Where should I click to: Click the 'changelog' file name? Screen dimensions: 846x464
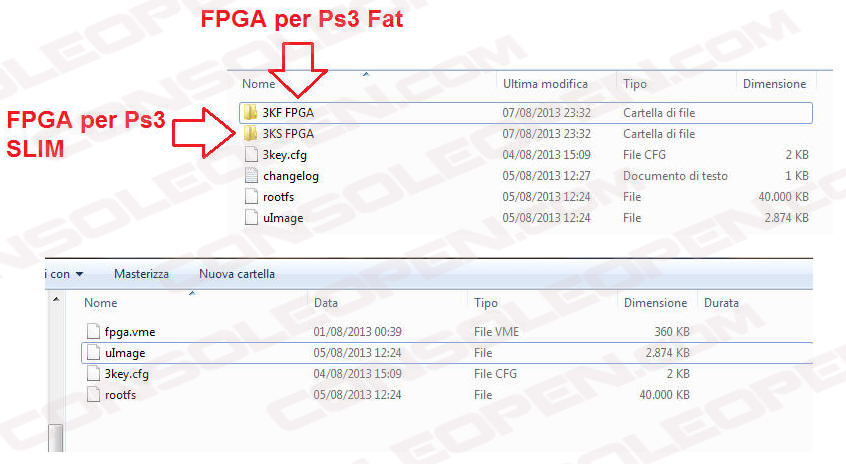tap(291, 176)
